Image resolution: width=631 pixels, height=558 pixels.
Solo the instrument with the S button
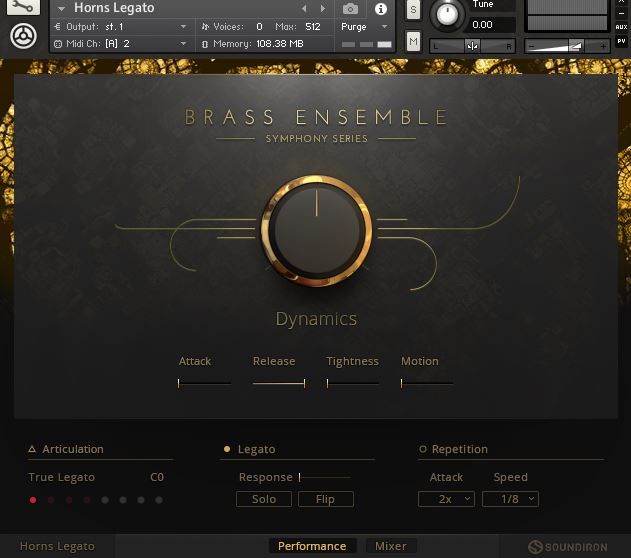tap(413, 10)
